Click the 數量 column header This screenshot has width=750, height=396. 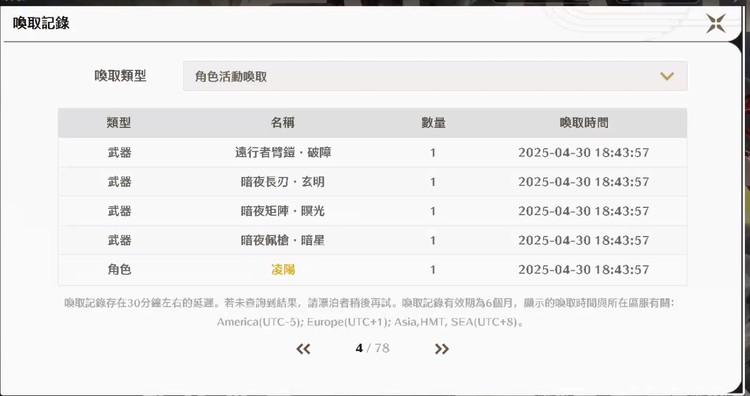coord(433,122)
